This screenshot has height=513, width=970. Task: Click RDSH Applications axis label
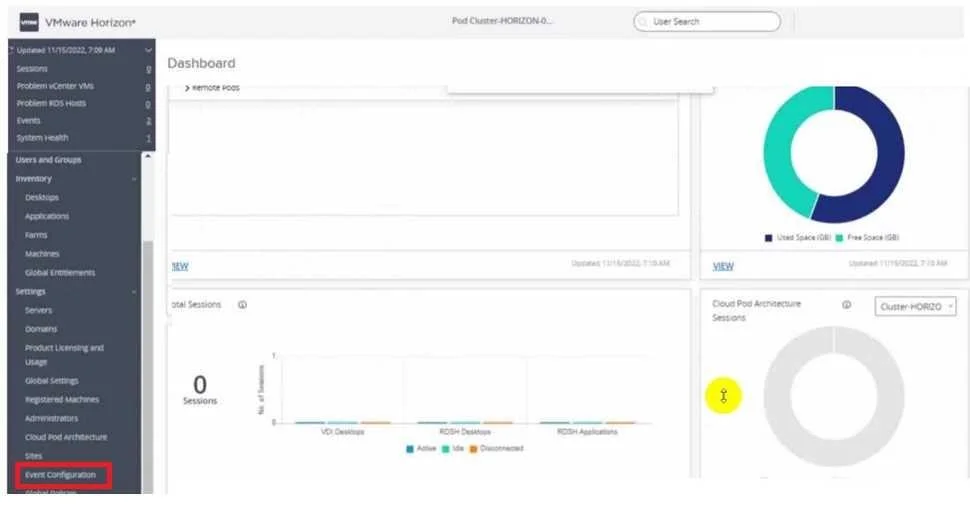point(587,431)
